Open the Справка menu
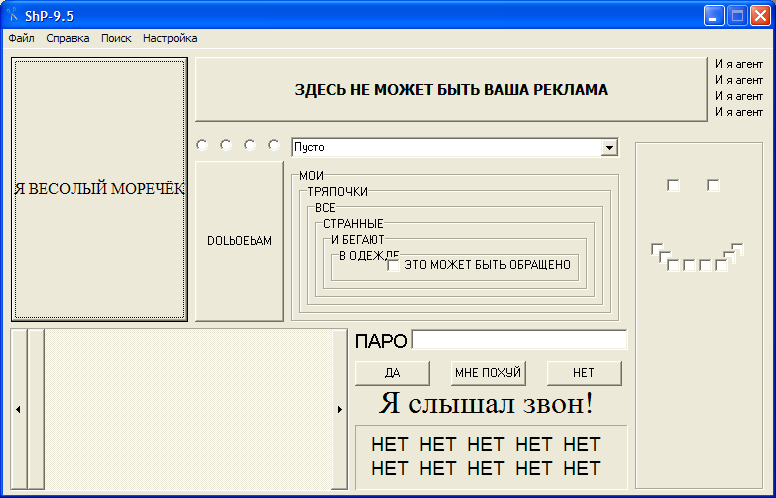This screenshot has height=498, width=776. click(68, 38)
